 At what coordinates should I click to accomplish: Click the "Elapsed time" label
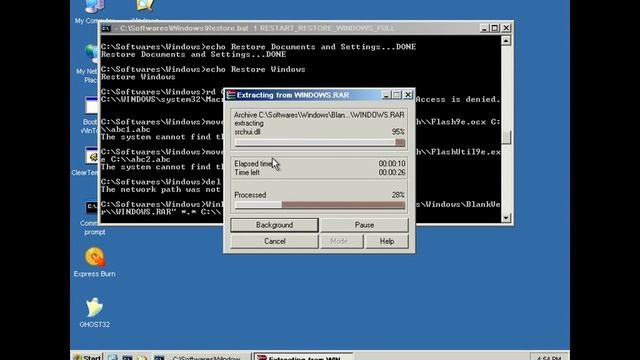coord(253,163)
